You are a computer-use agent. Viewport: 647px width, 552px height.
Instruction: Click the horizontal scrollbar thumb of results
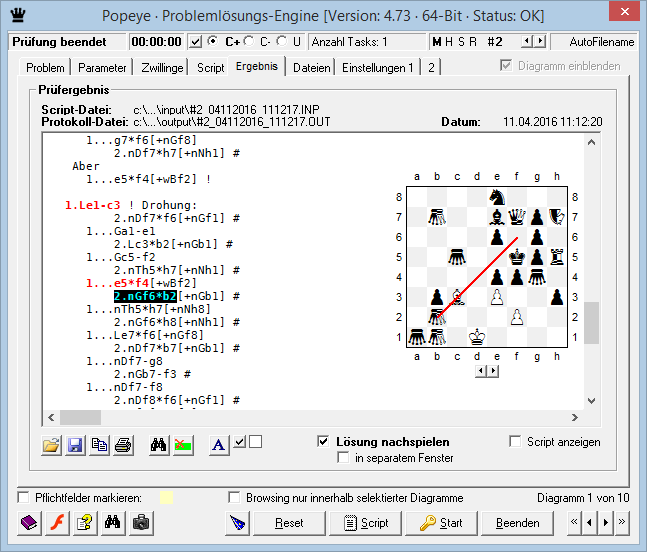coord(80,417)
